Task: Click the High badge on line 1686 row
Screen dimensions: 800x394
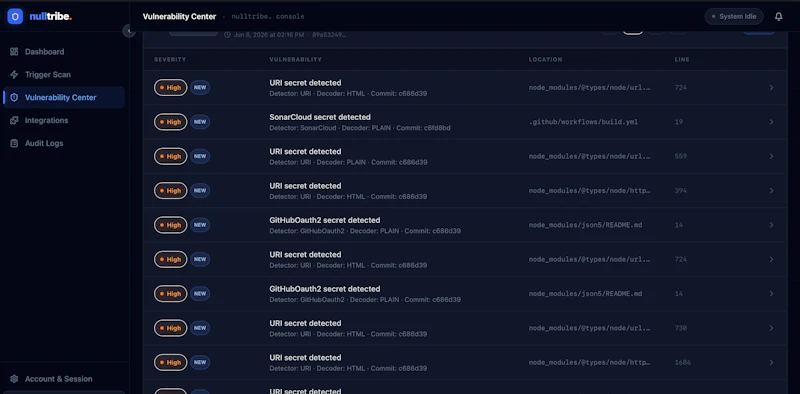Action: click(x=170, y=362)
